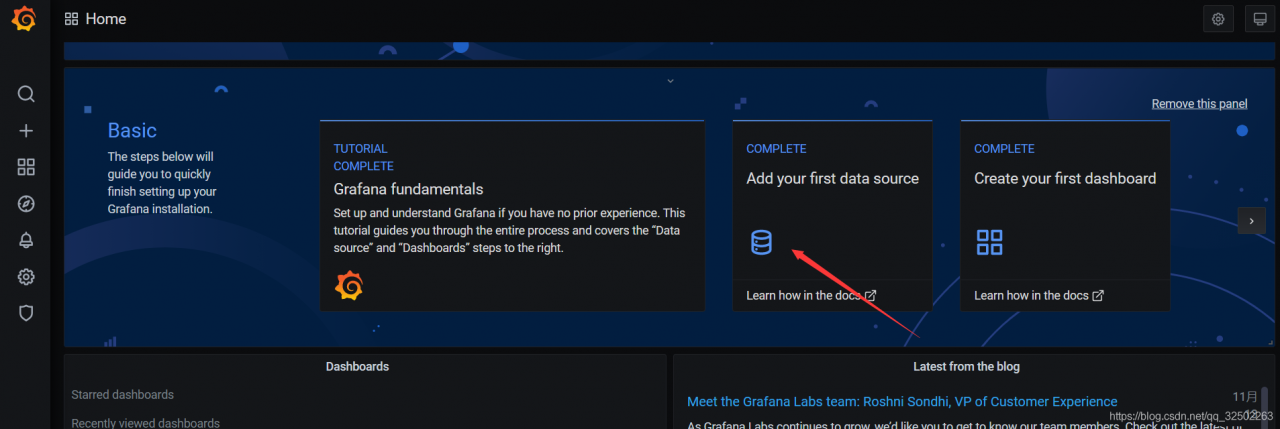The height and width of the screenshot is (429, 1280).
Task: Click the Dashboards panel header
Action: tap(357, 367)
